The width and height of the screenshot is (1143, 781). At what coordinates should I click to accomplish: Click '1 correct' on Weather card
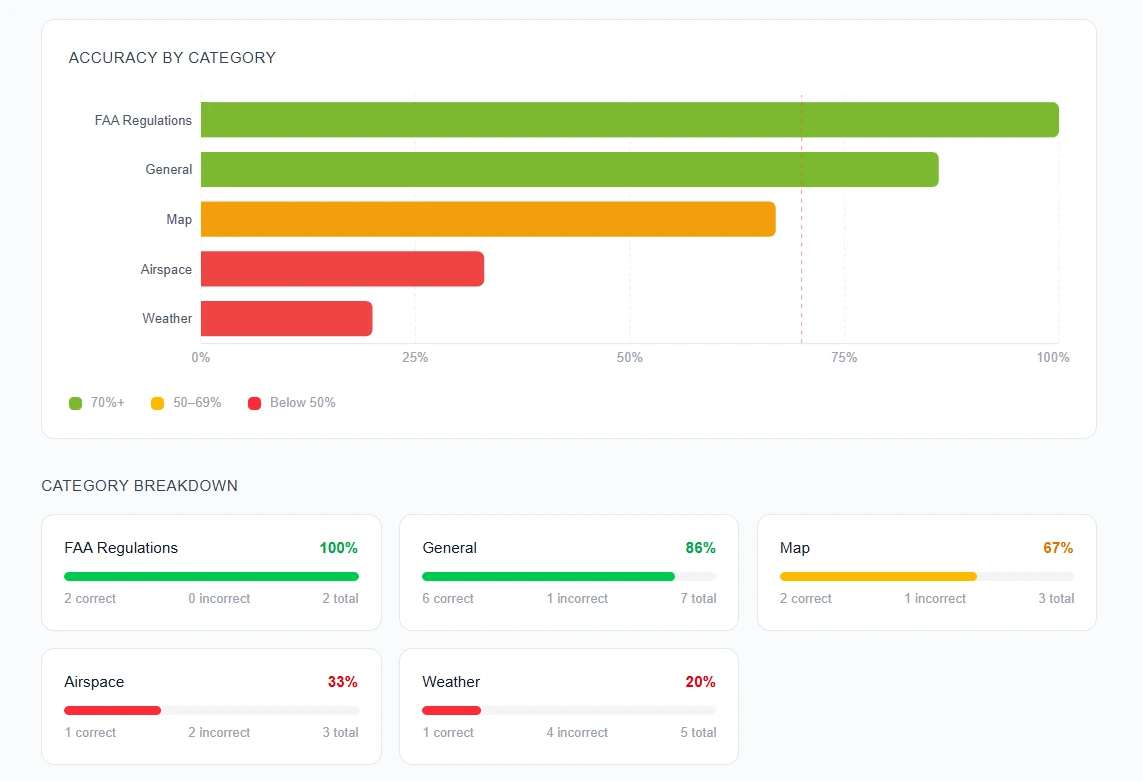[448, 732]
